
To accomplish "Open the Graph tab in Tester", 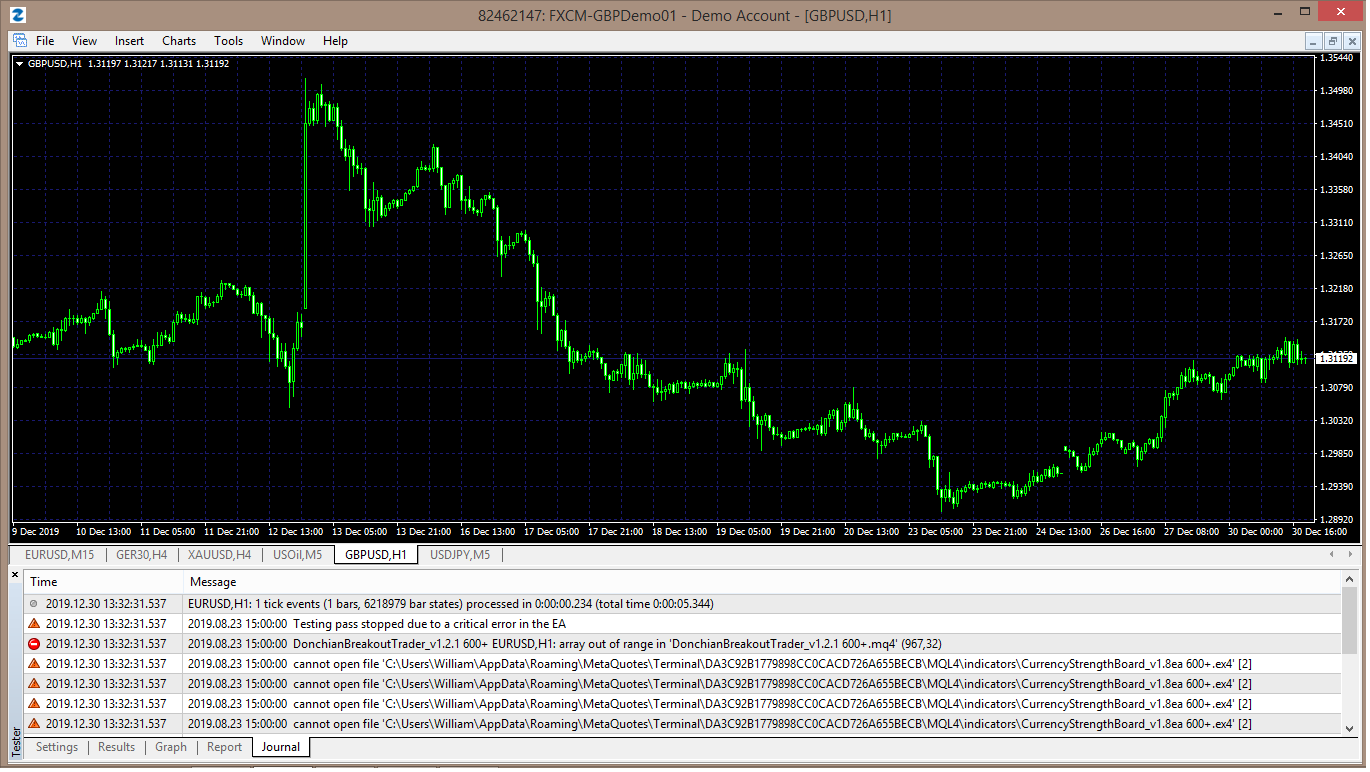I will pos(171,747).
